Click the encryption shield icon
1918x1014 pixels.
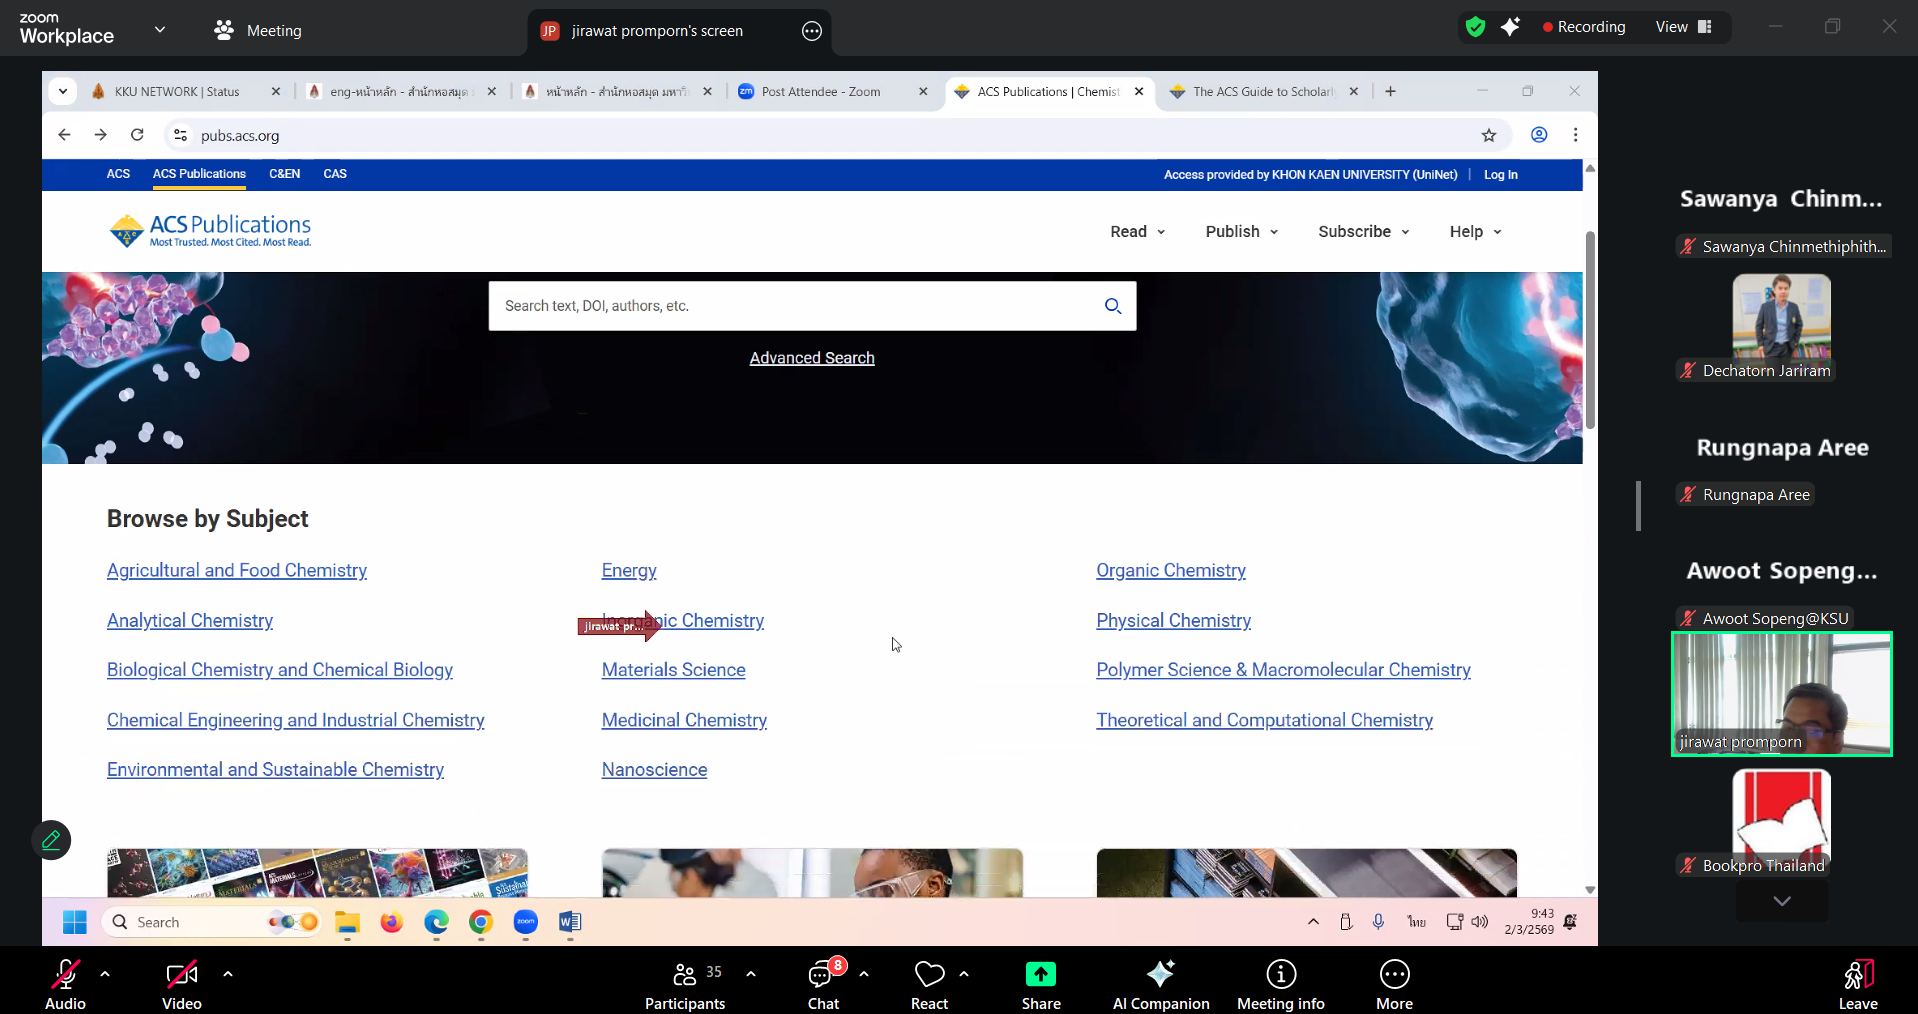[x=1475, y=27]
